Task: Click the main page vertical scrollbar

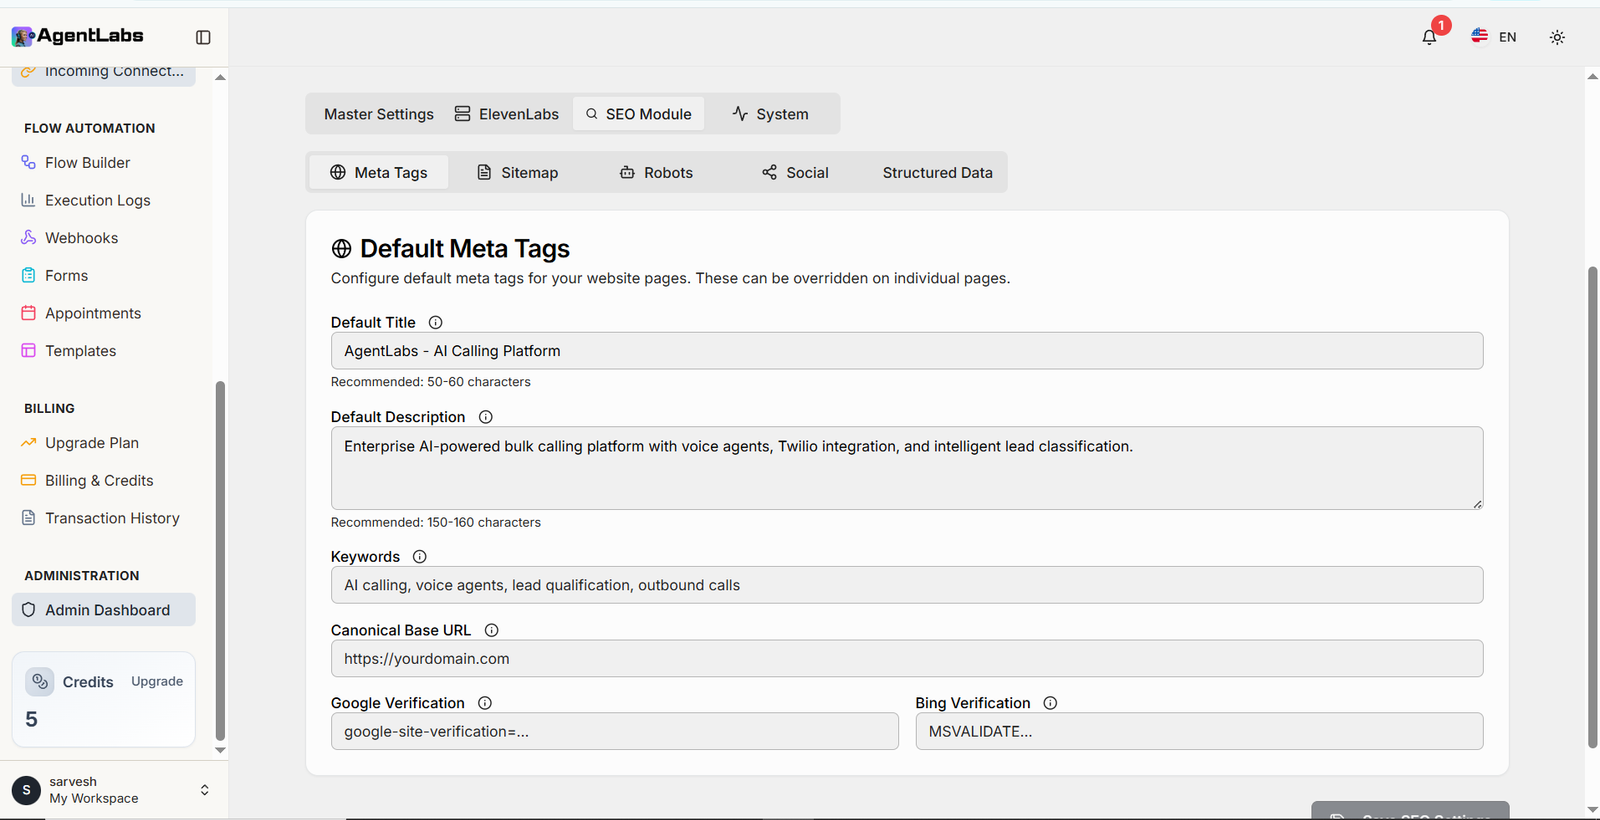Action: click(x=1592, y=507)
